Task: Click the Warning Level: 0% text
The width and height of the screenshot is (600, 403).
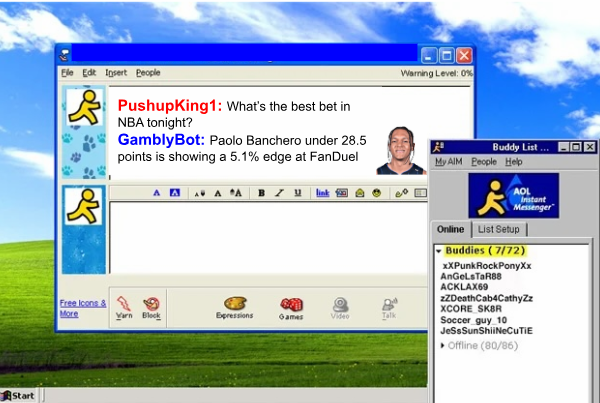Action: point(437,73)
